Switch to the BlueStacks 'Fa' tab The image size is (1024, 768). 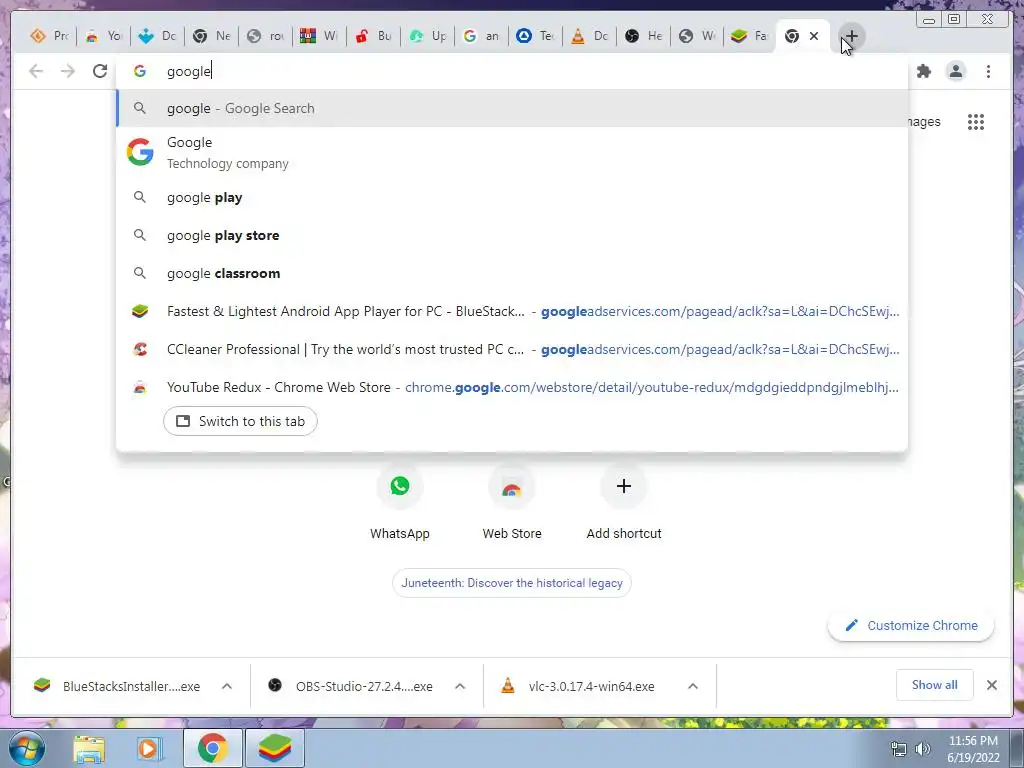pyautogui.click(x=751, y=36)
